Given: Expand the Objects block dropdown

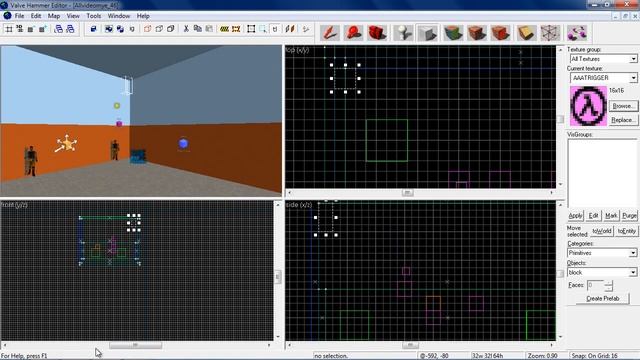Looking at the screenshot, I should 633,272.
